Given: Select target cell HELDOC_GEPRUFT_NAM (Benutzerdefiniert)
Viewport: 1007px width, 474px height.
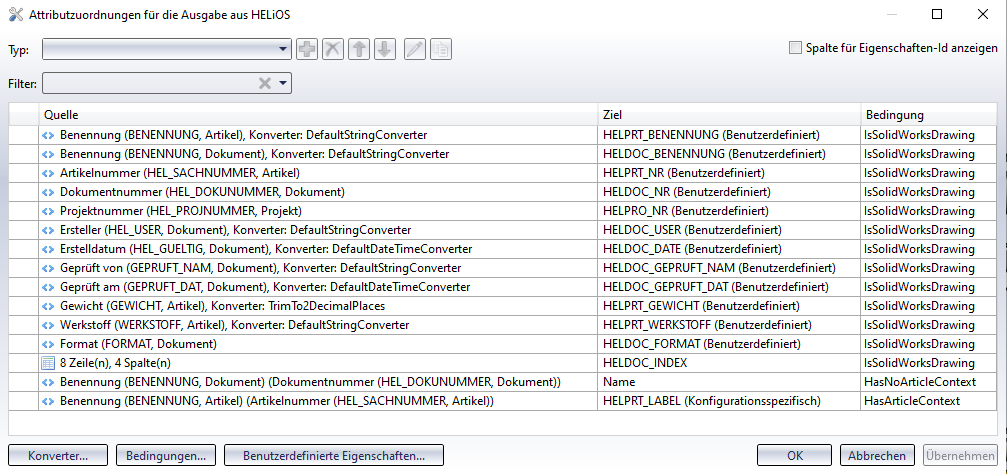Looking at the screenshot, I should [730, 268].
